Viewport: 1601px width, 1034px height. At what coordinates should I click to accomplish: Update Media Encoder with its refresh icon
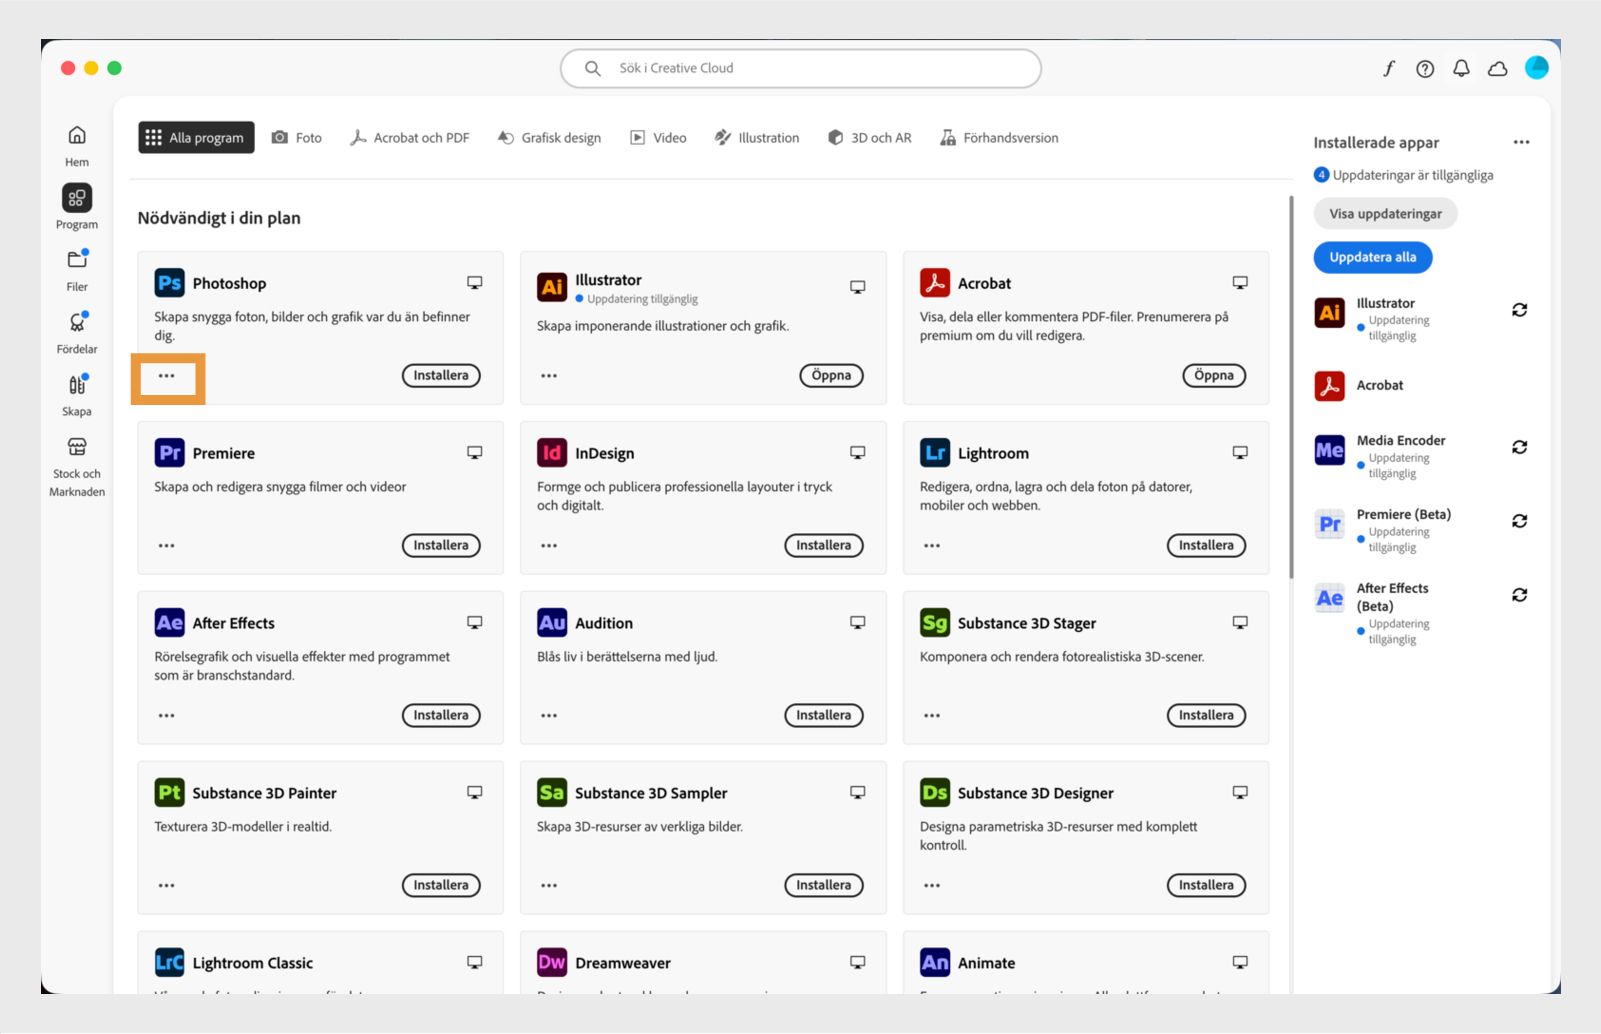click(x=1519, y=447)
